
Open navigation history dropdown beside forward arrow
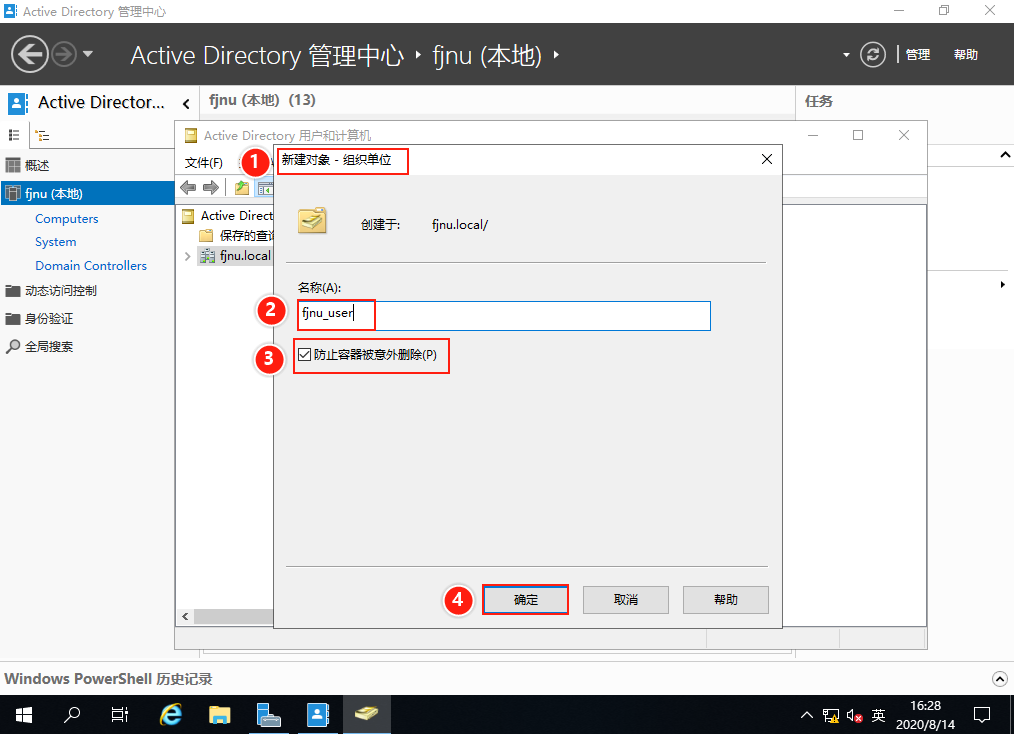tap(88, 54)
